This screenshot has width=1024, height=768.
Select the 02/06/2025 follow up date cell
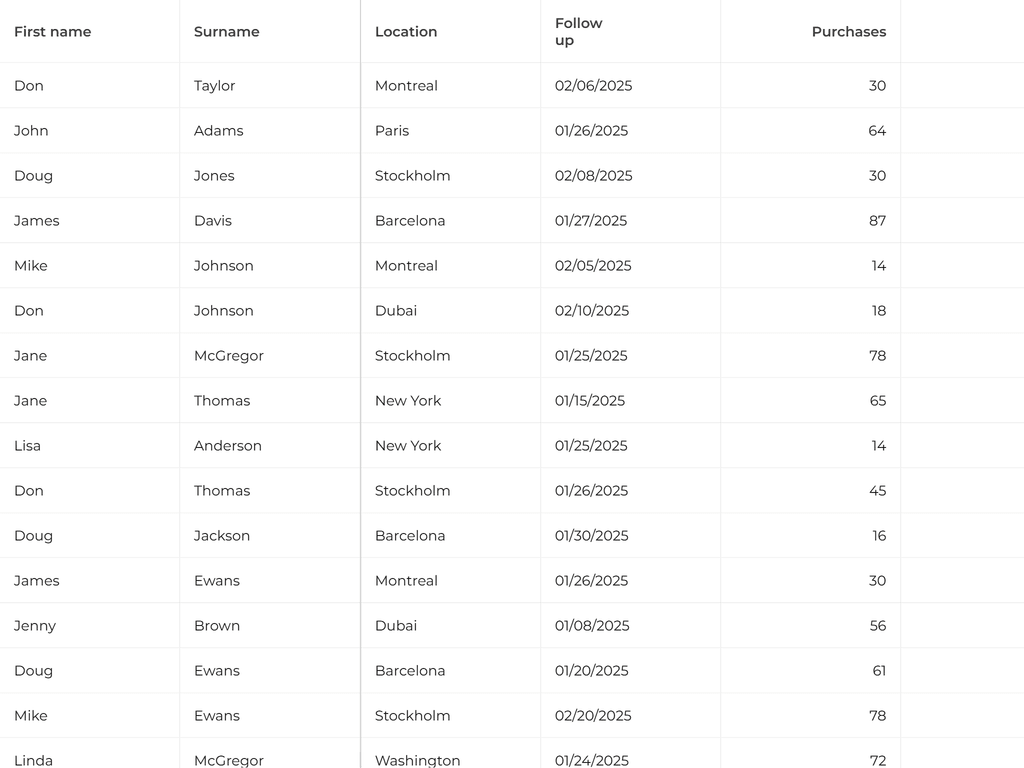[593, 86]
